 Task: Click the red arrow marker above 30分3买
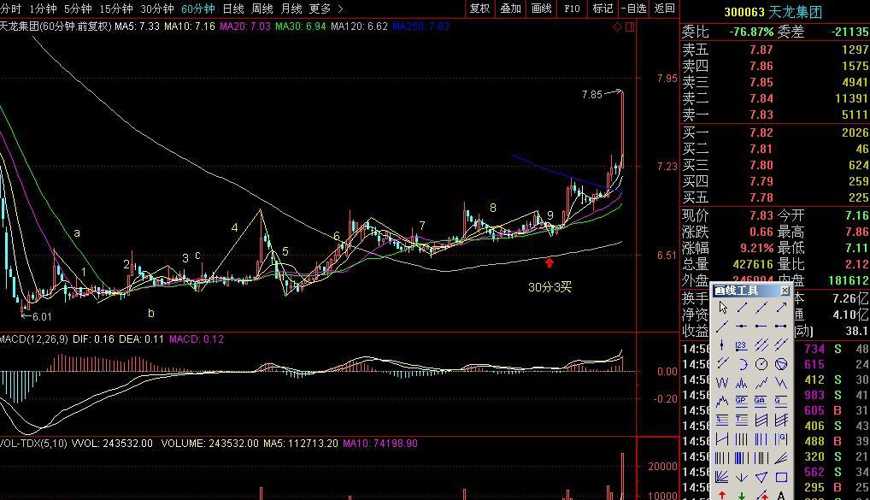point(549,263)
